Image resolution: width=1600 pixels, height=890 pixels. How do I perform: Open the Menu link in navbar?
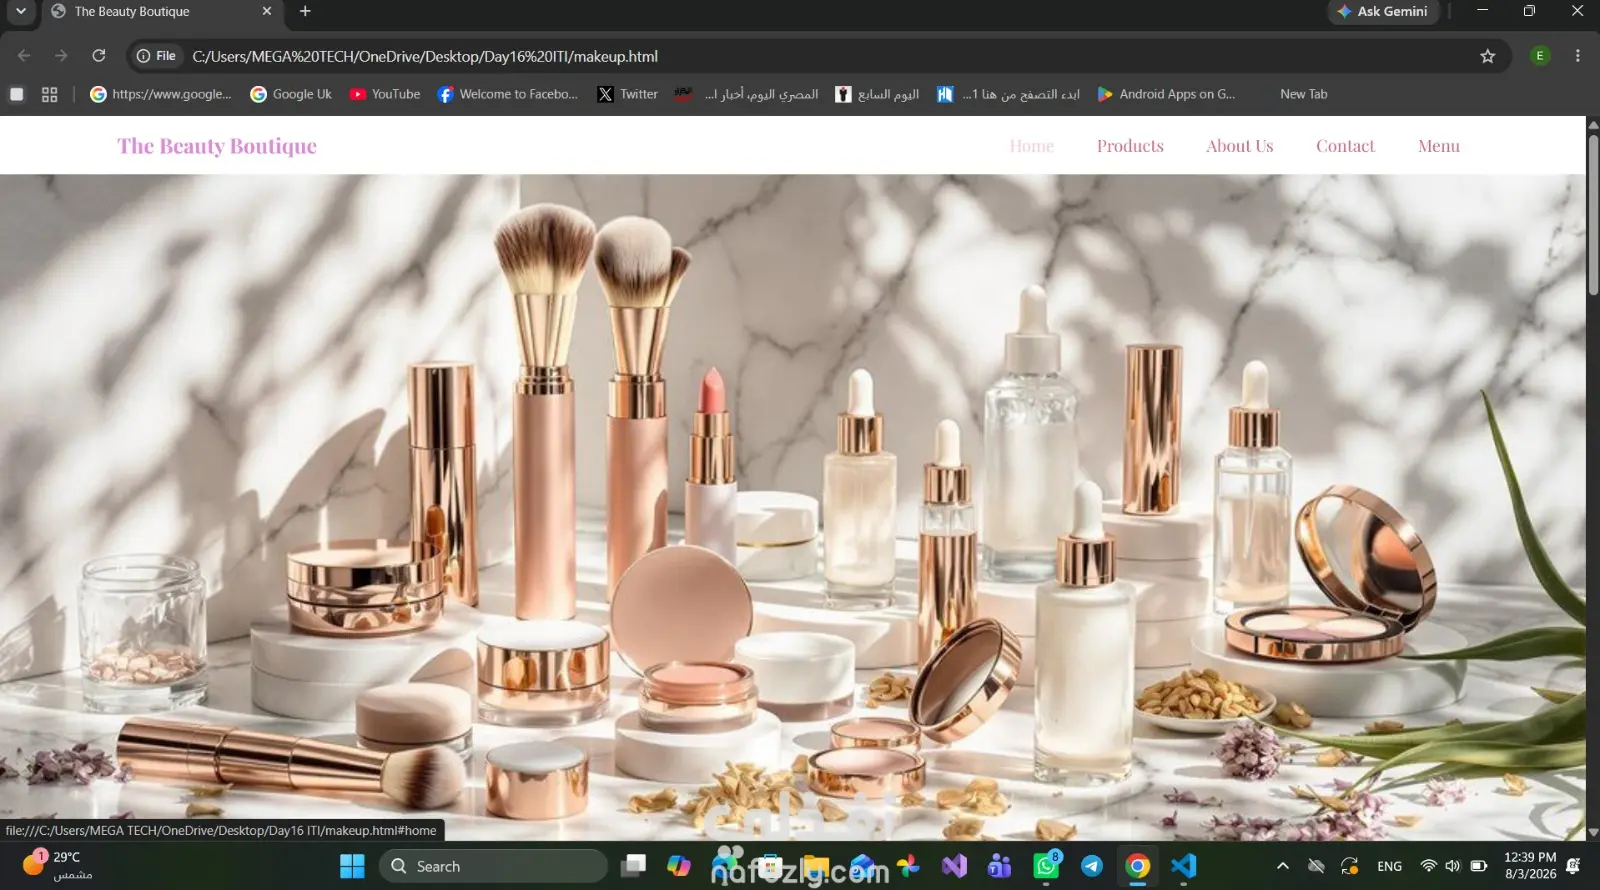[1438, 146]
